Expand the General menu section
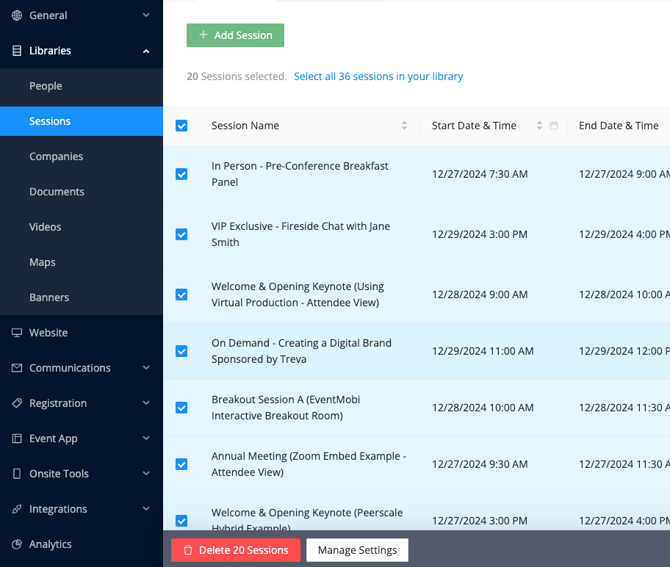Screen dimensions: 670x567 (146, 16)
